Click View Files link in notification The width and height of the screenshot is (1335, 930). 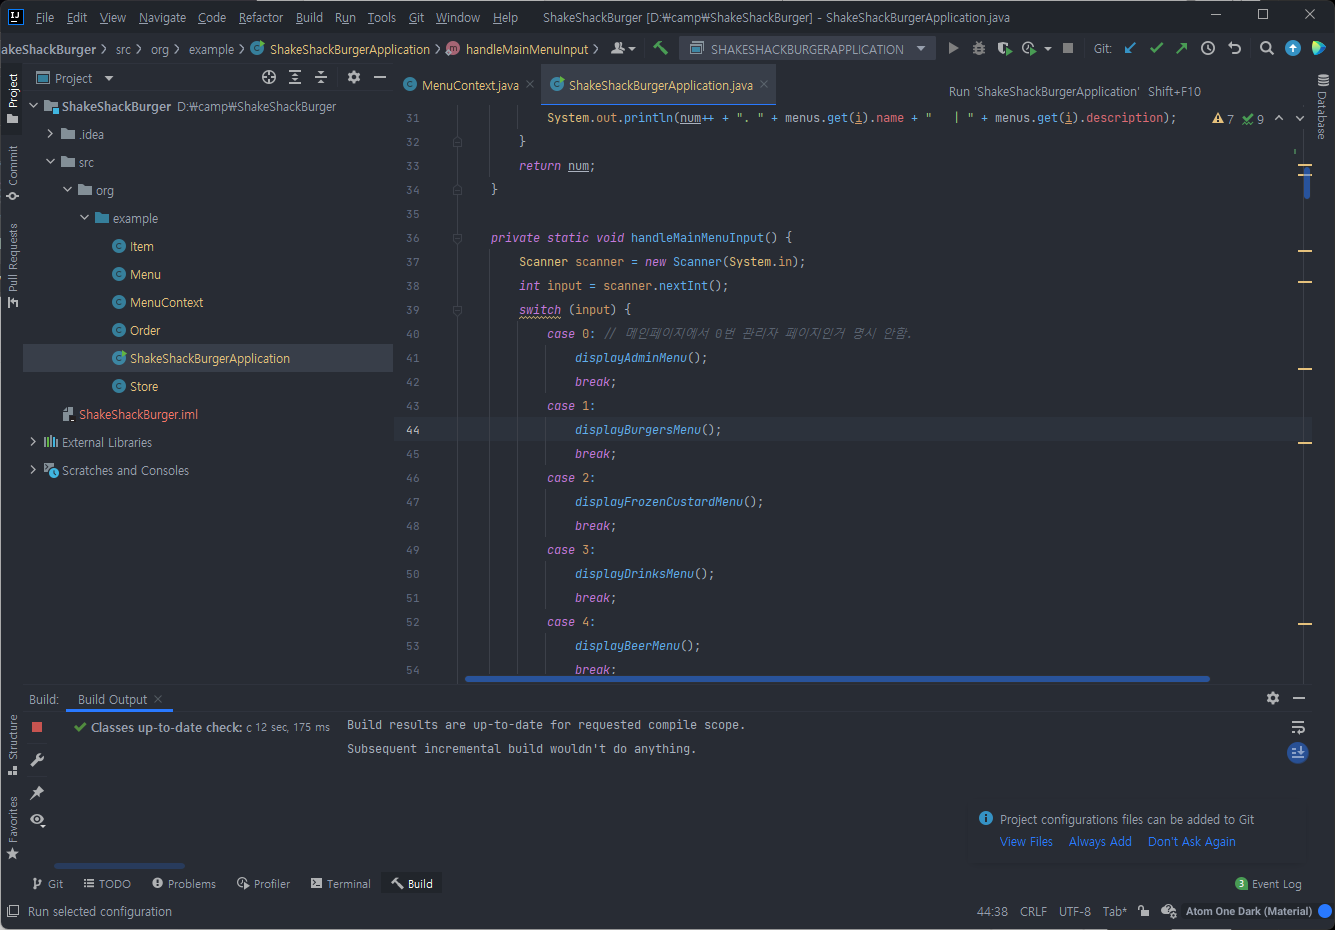pos(1026,841)
